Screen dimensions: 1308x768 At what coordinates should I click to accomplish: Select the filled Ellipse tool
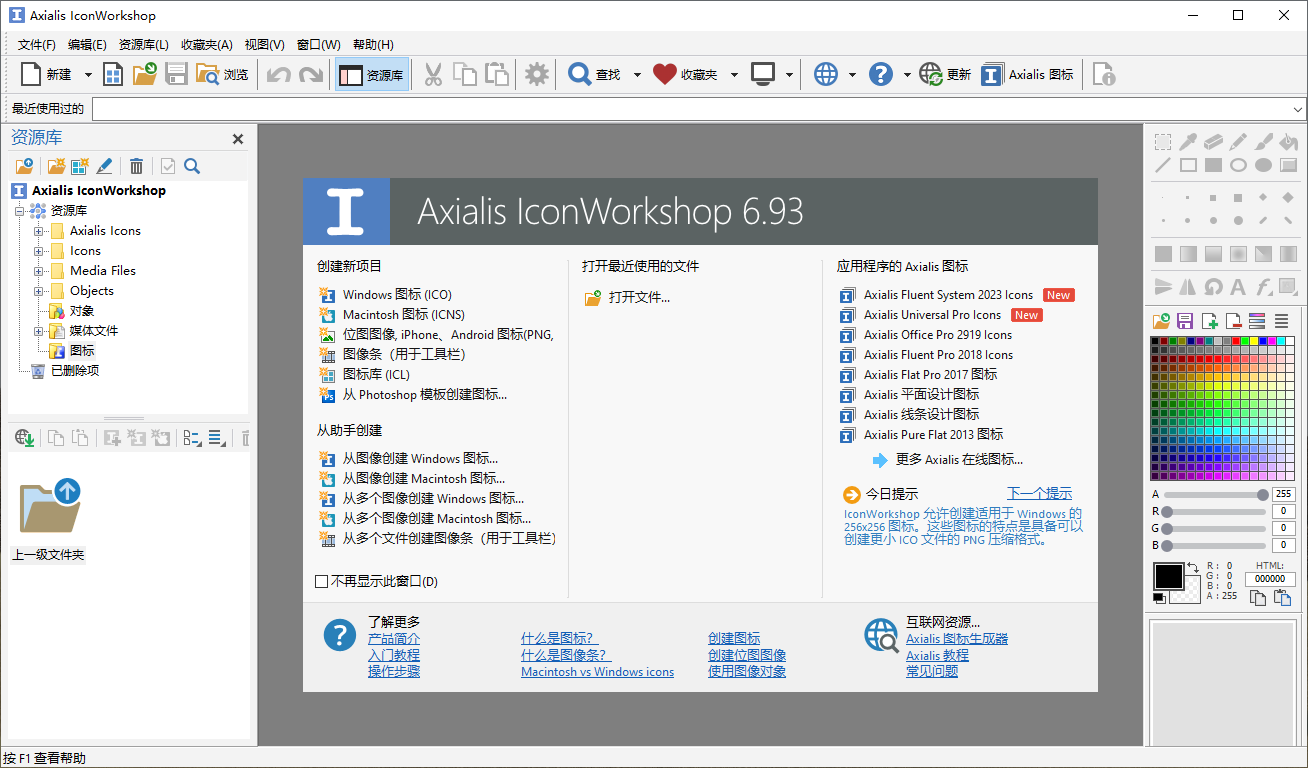coord(1262,165)
